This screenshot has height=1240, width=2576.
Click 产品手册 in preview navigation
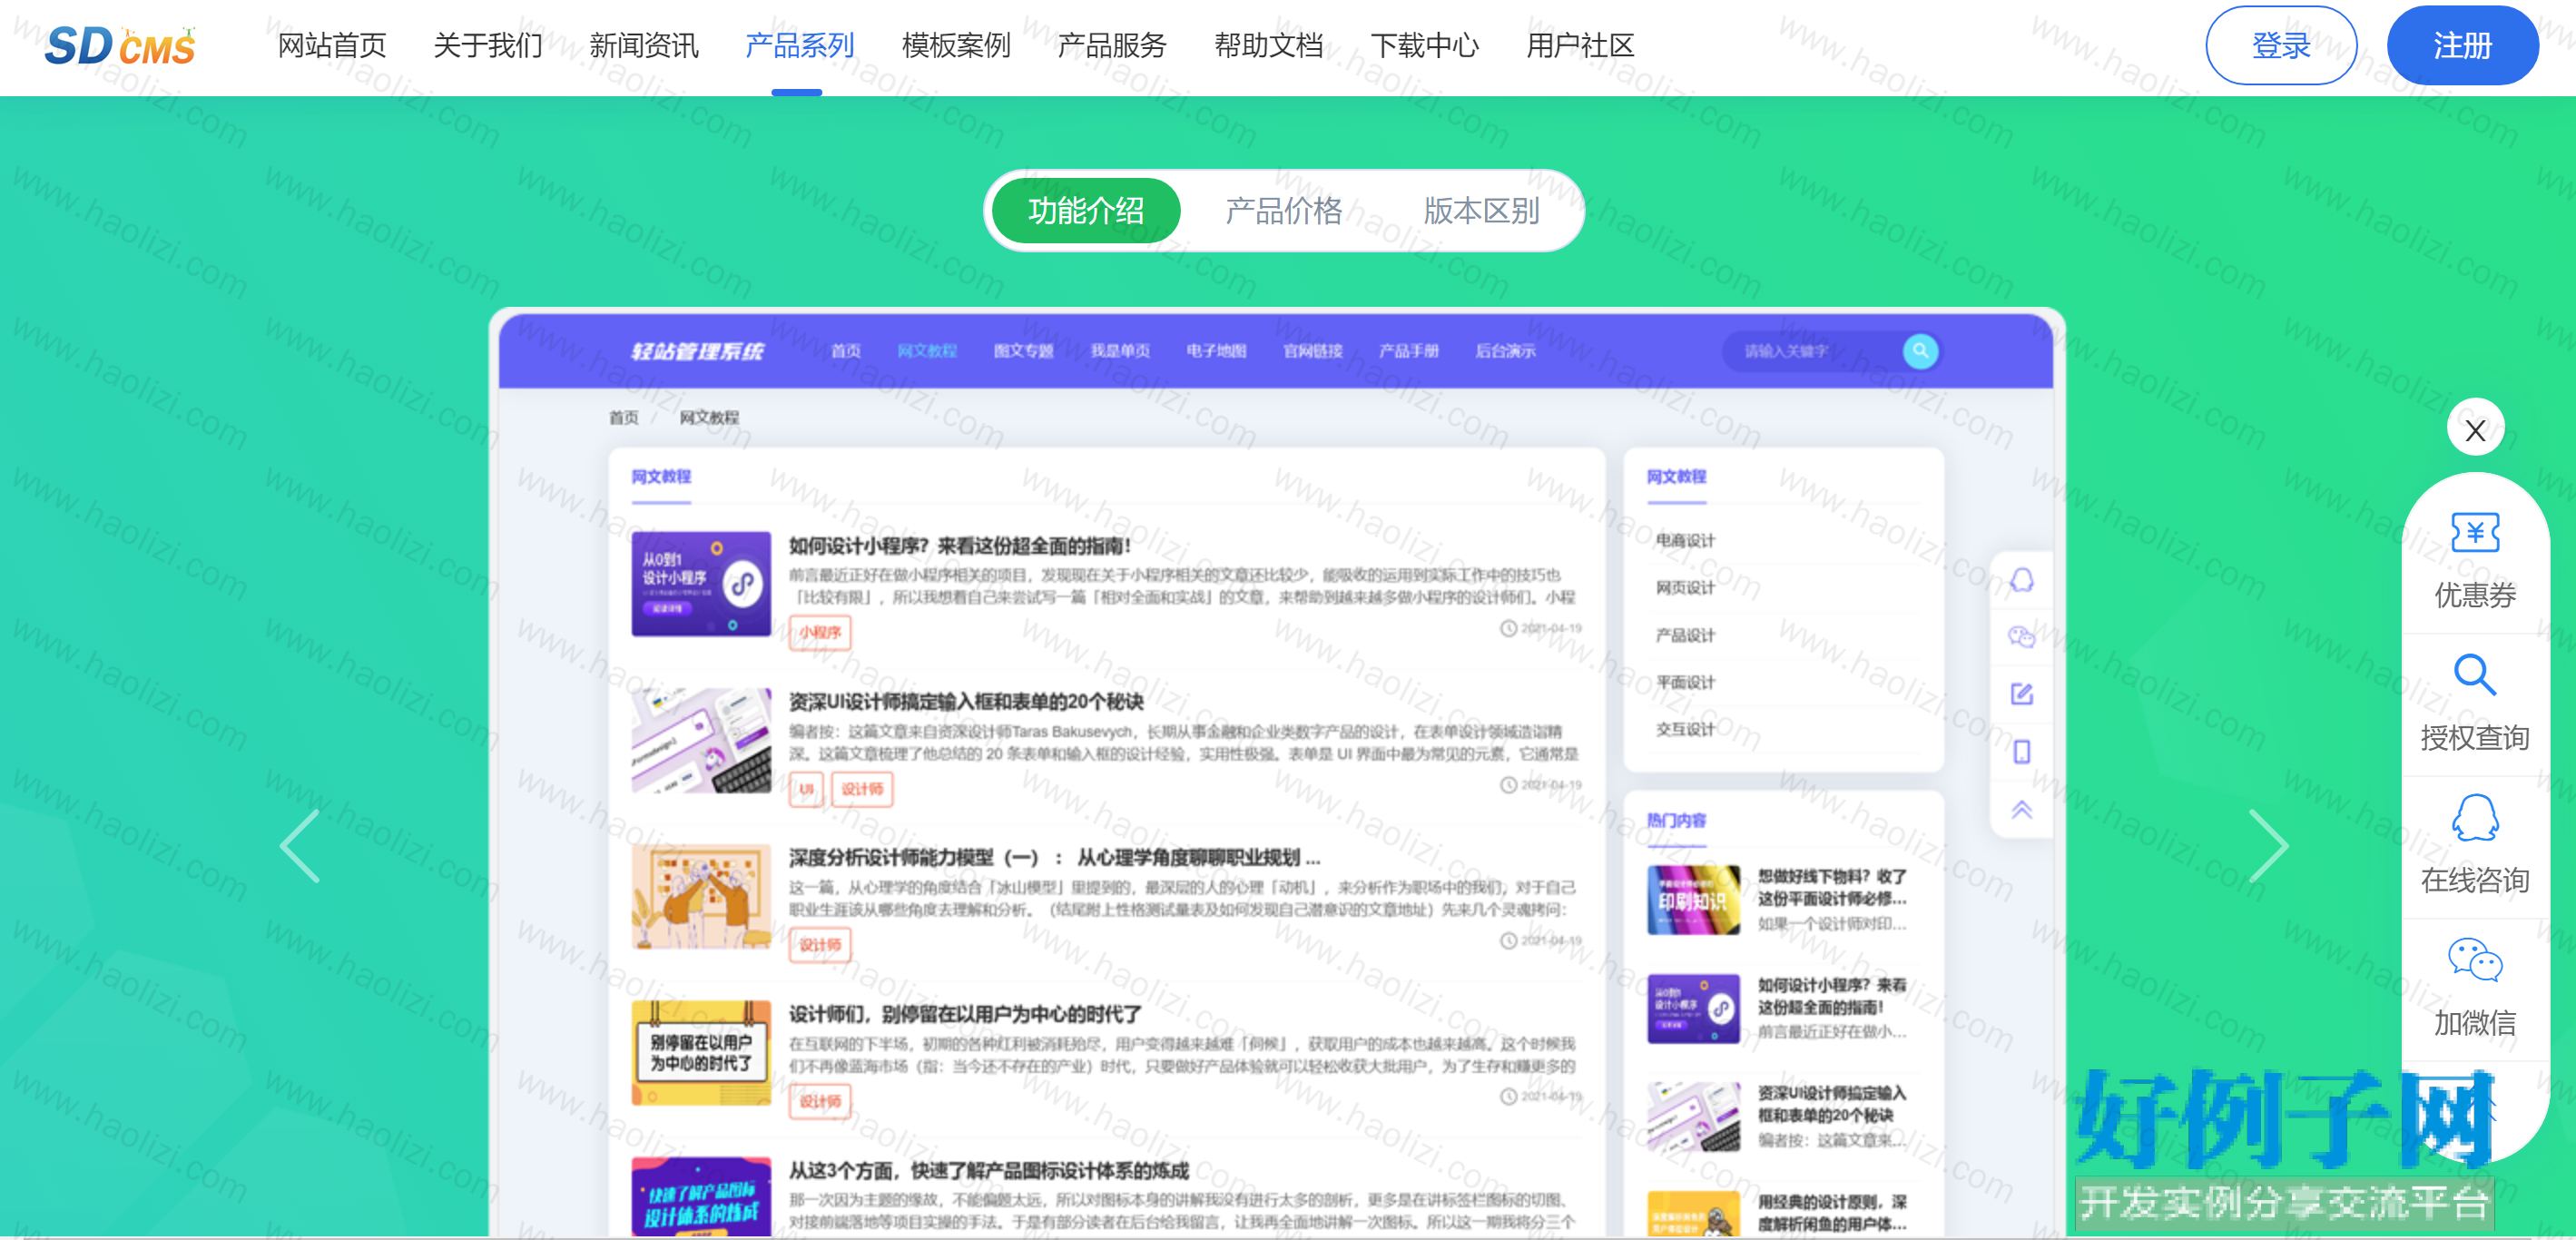coord(1408,351)
